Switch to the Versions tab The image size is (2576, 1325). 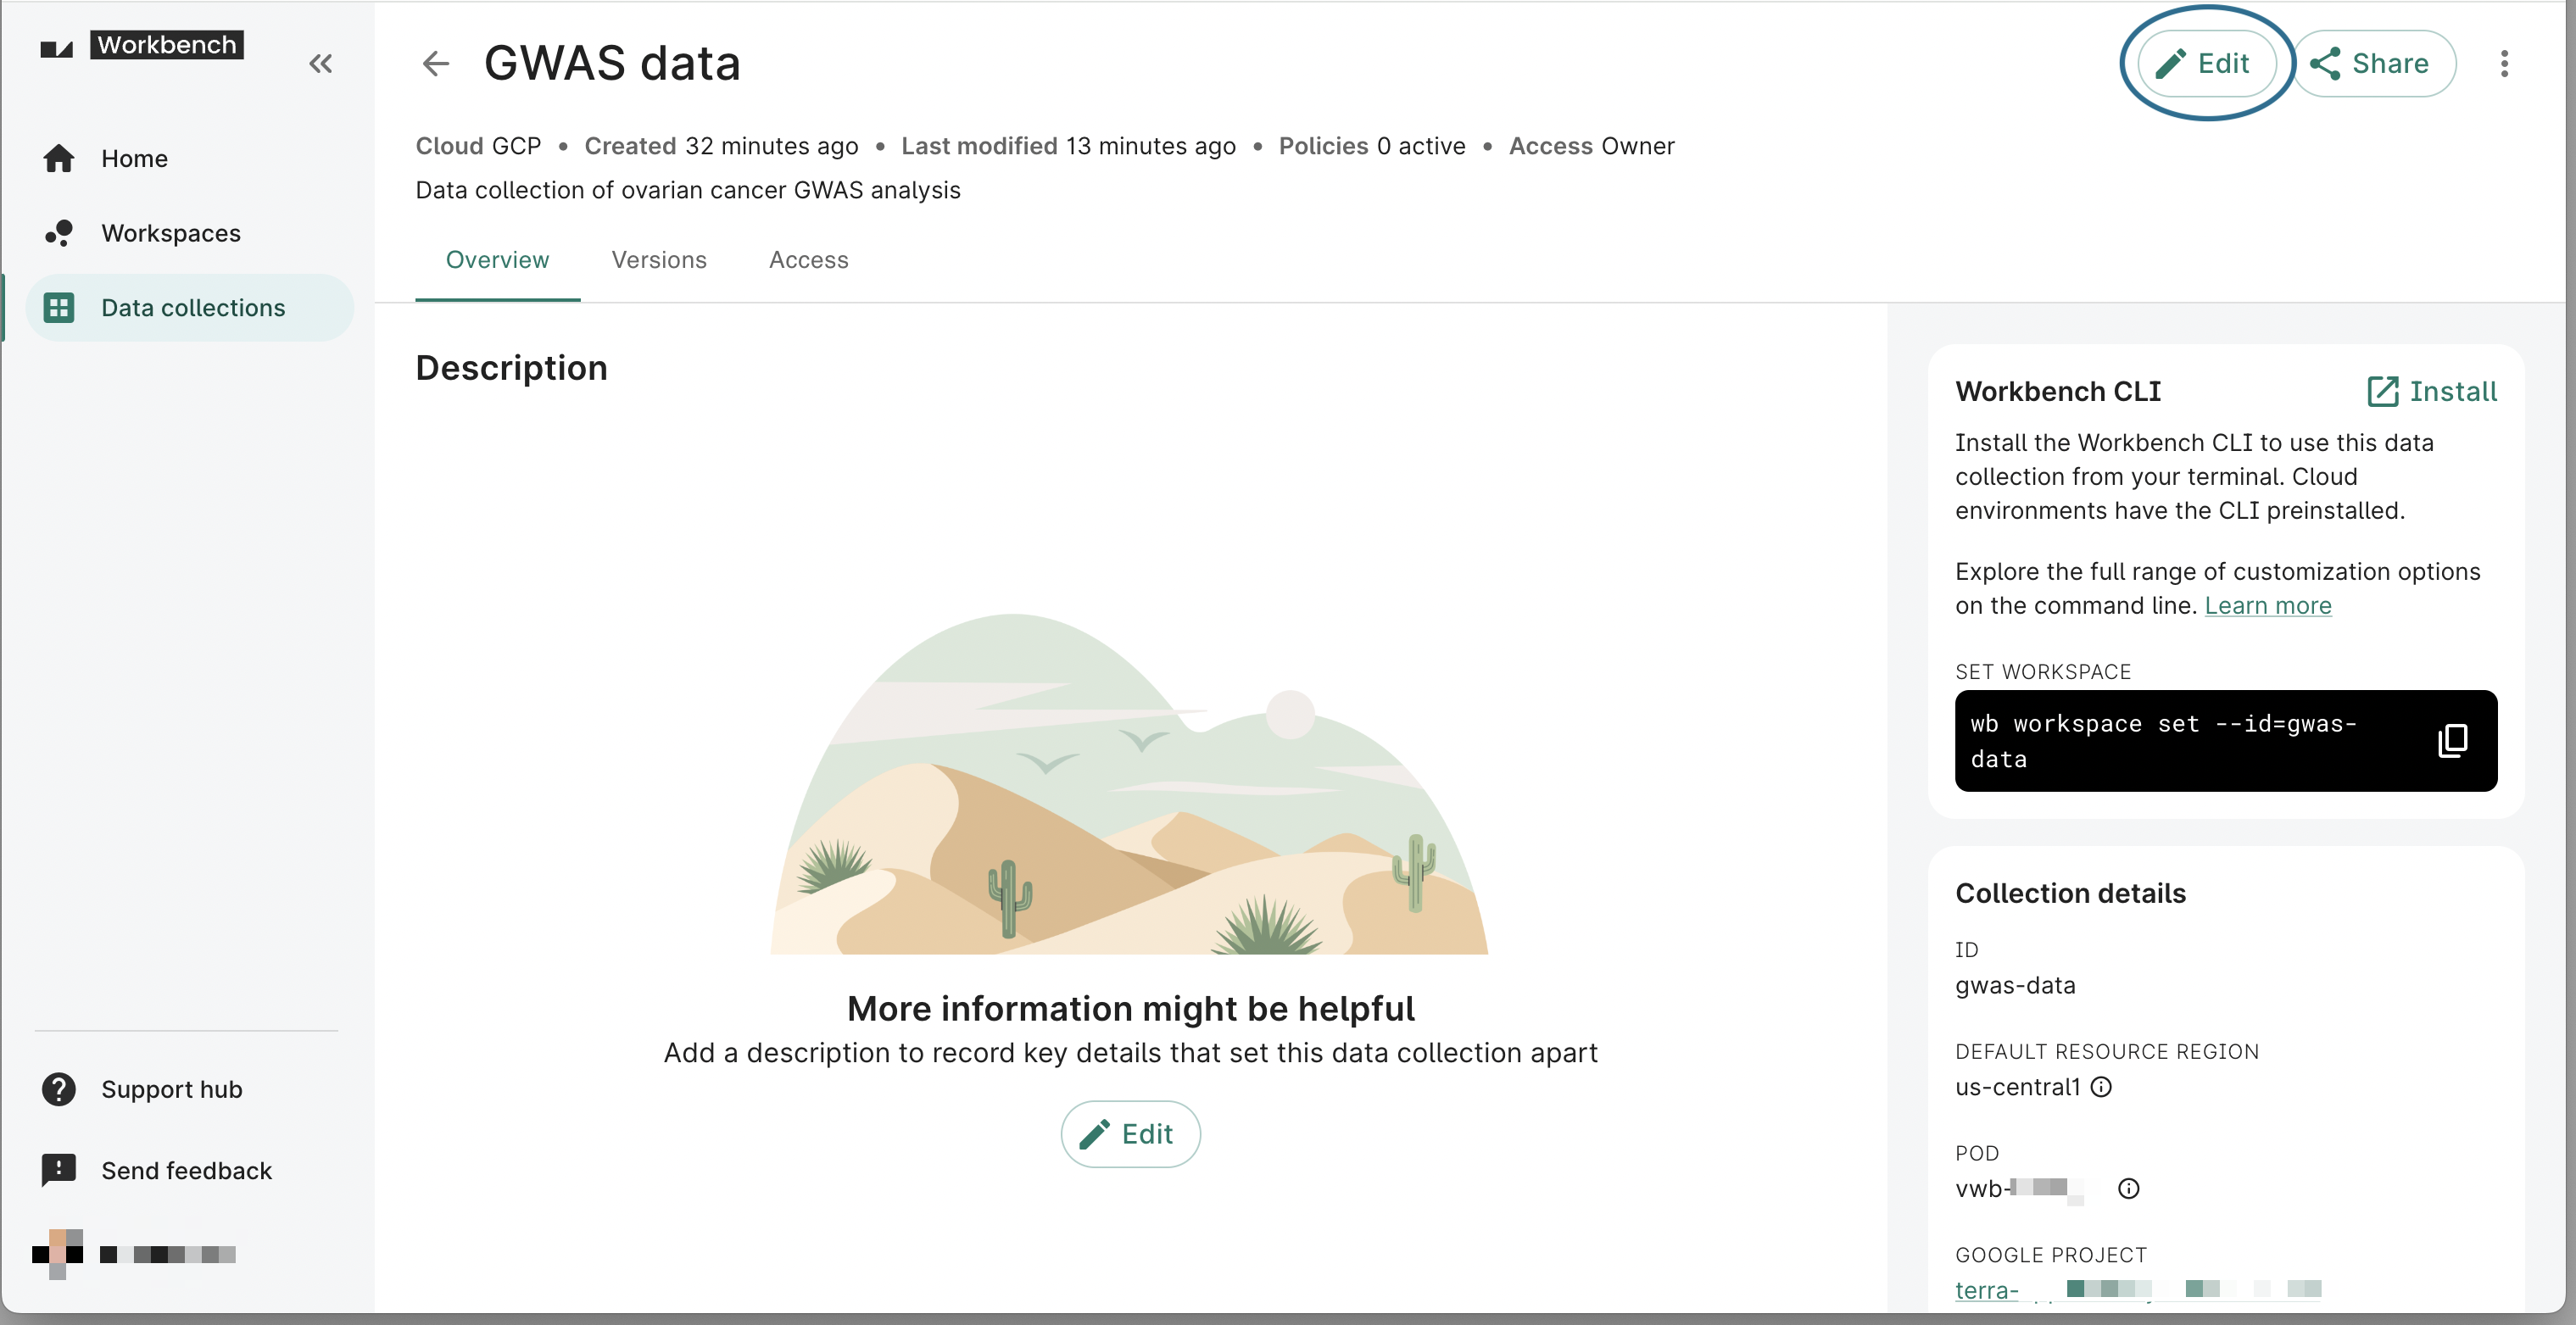(659, 260)
